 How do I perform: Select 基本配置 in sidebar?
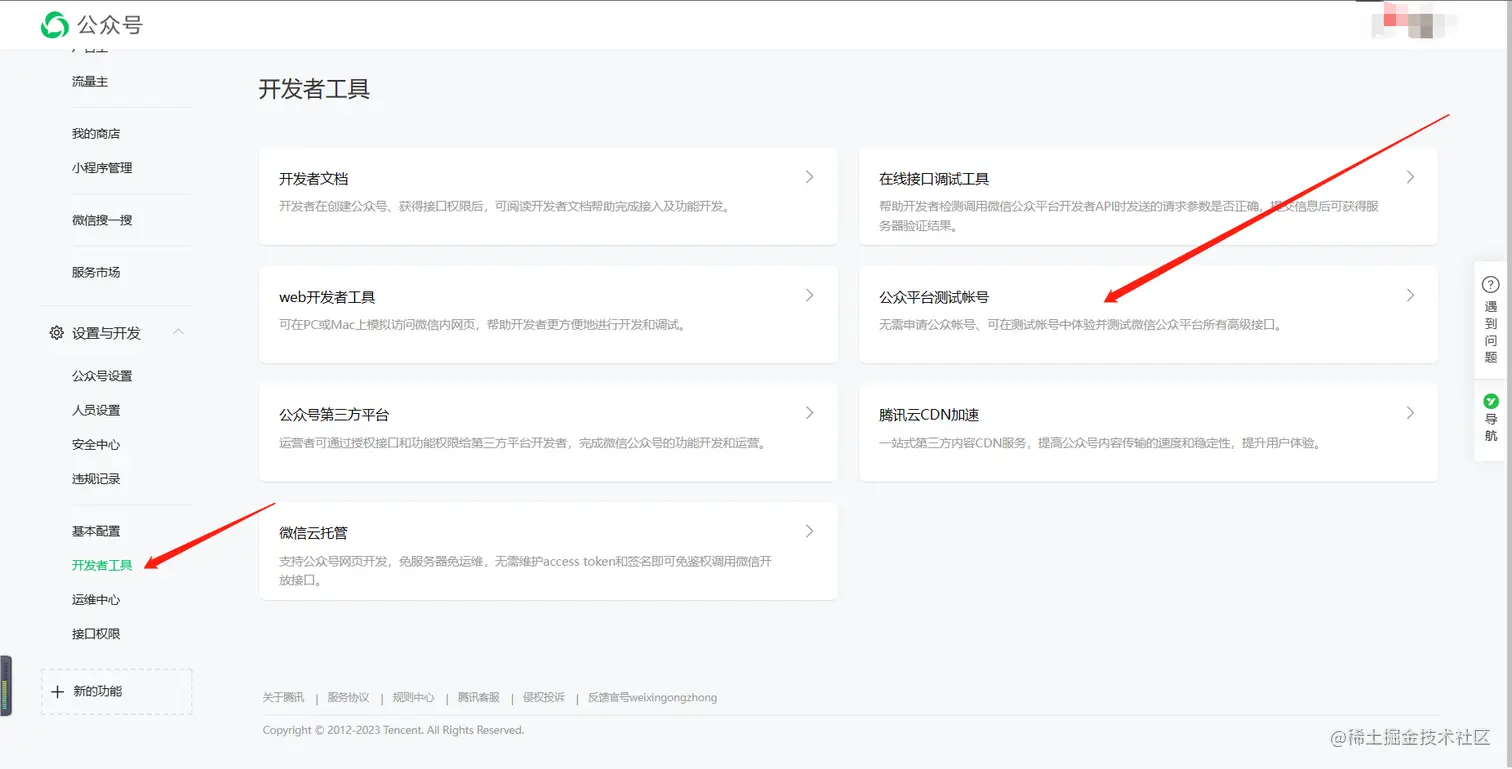96,531
